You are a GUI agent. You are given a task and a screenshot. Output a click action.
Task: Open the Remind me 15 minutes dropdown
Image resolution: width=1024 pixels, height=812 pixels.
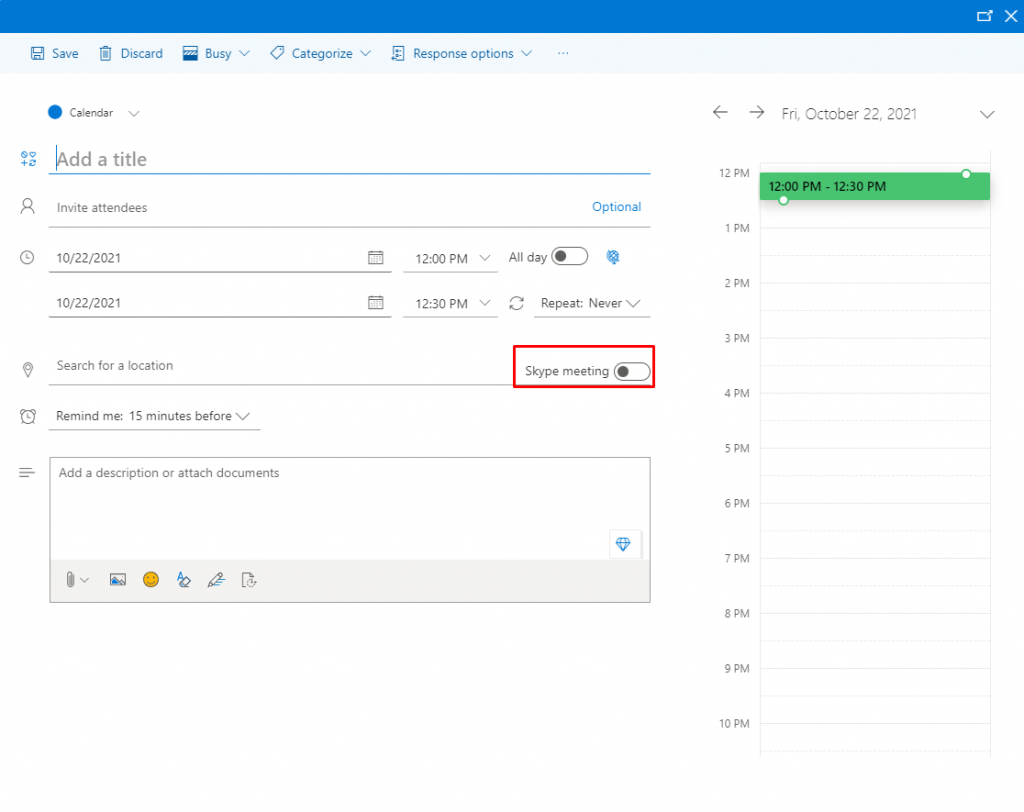click(154, 416)
